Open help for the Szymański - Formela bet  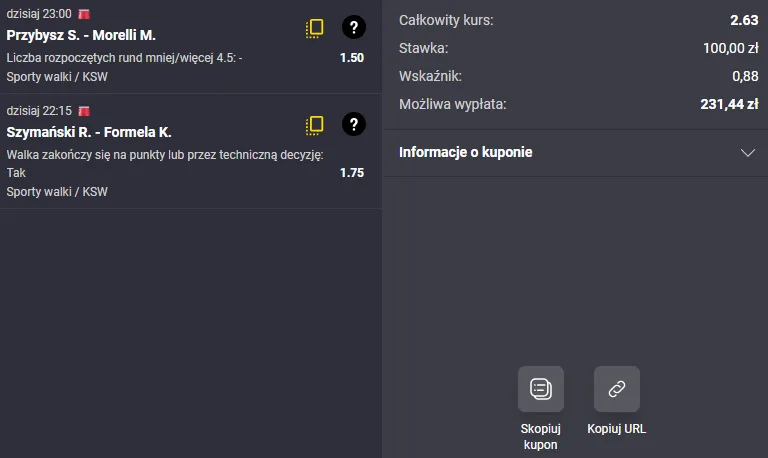coord(354,124)
